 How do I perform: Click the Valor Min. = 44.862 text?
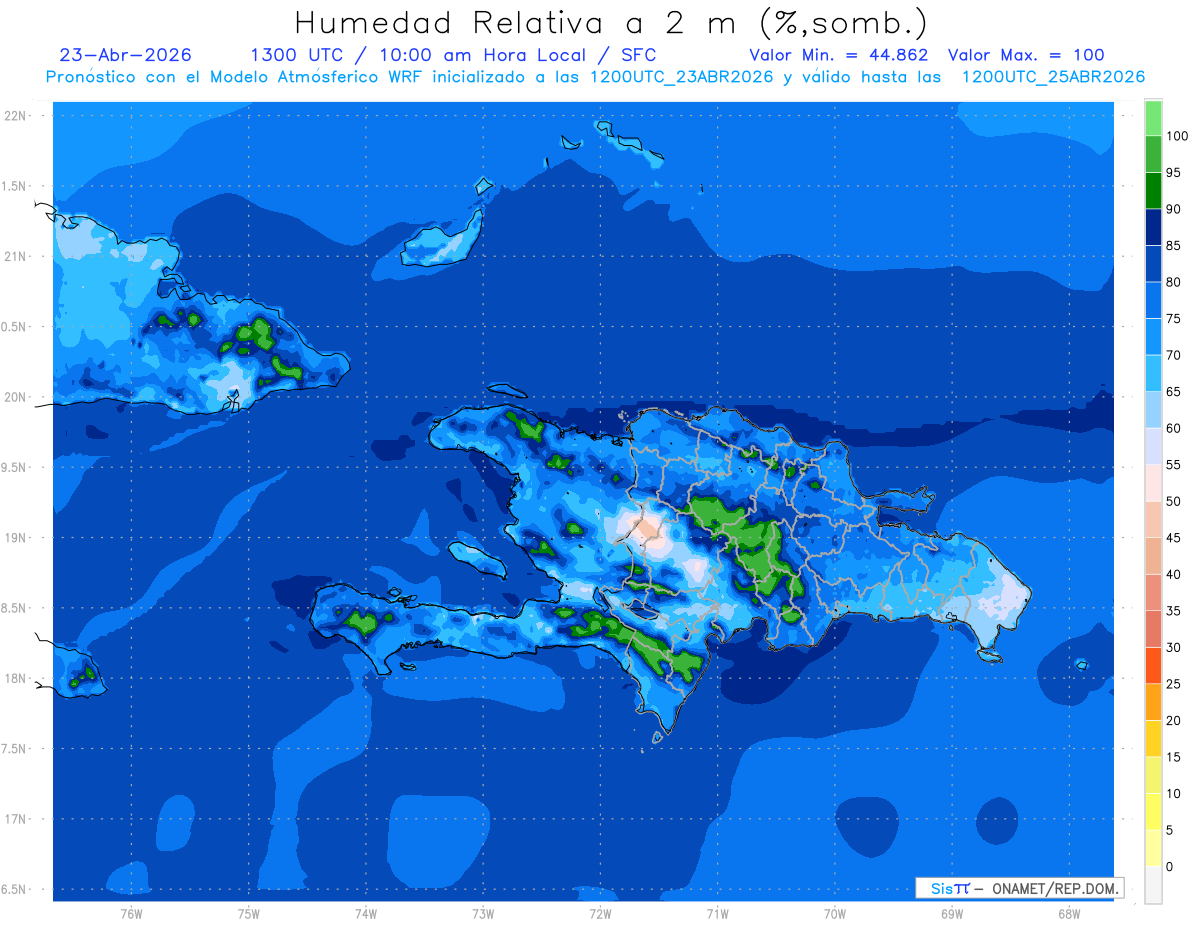(839, 55)
